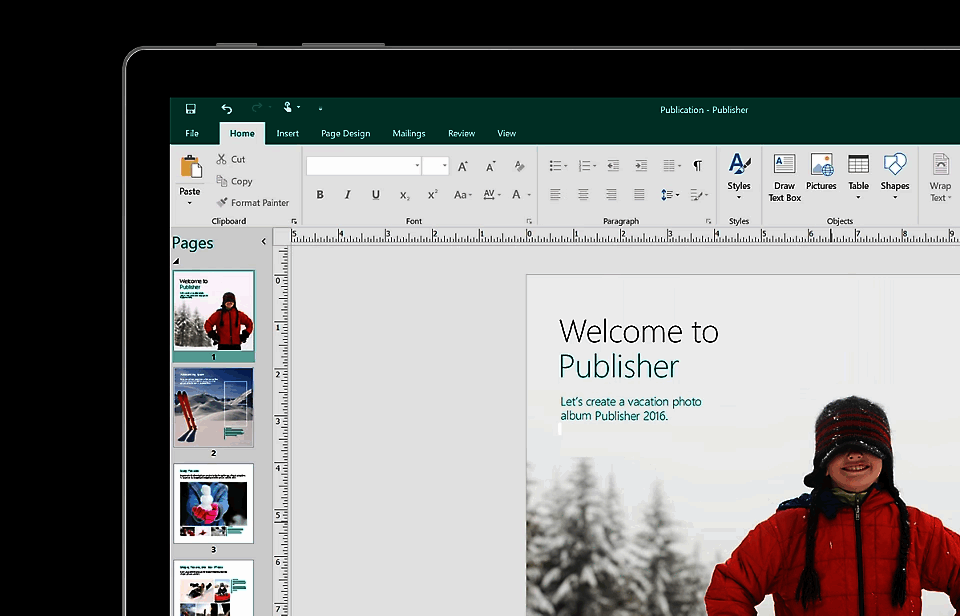Toggle bold formatting on selected text
The width and height of the screenshot is (960, 616).
[x=319, y=194]
